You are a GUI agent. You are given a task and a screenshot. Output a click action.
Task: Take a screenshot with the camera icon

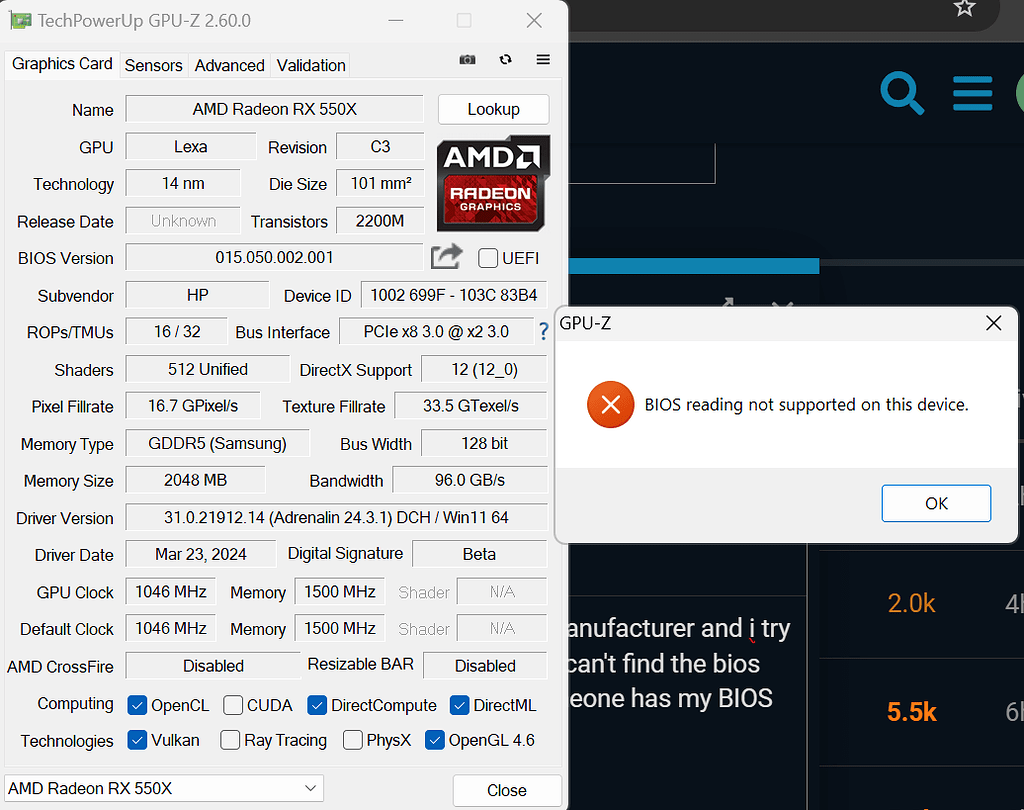(467, 59)
